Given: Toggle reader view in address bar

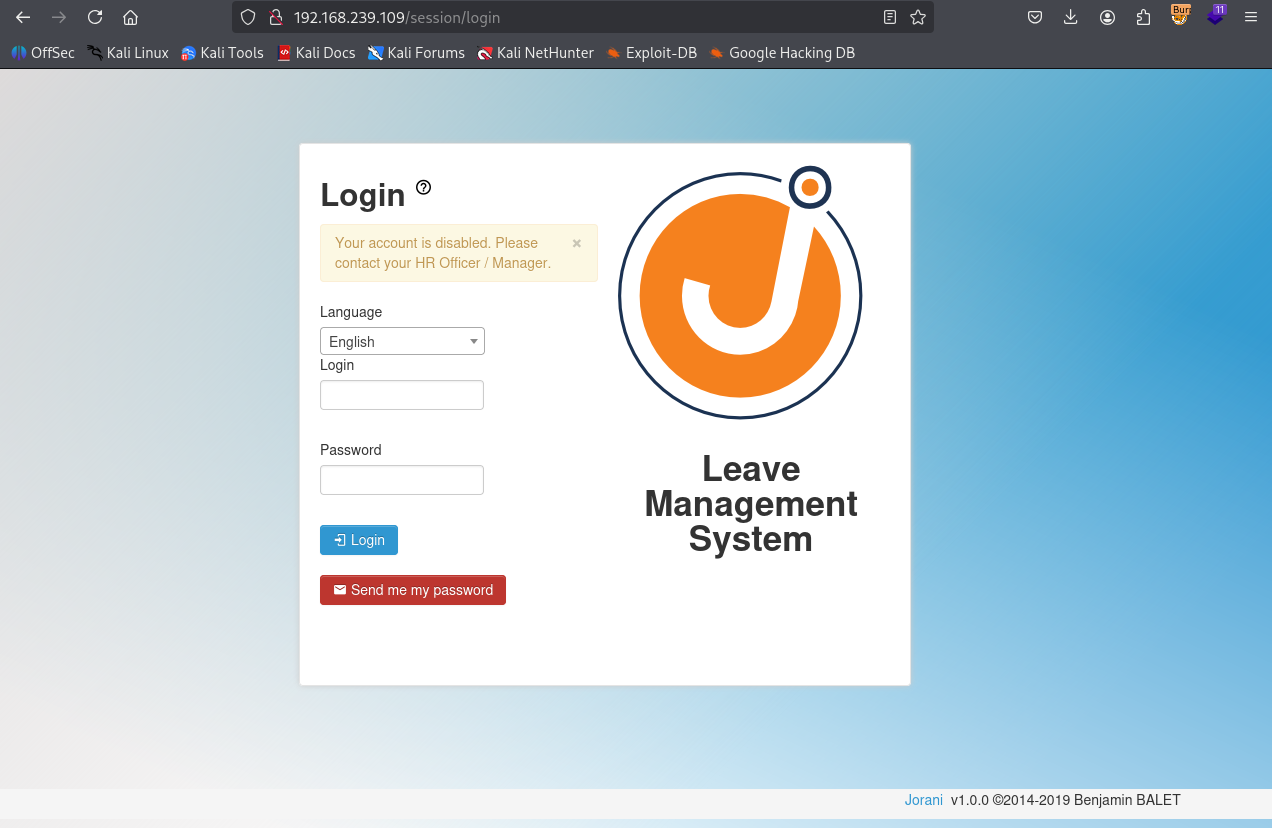Looking at the screenshot, I should pos(890,17).
